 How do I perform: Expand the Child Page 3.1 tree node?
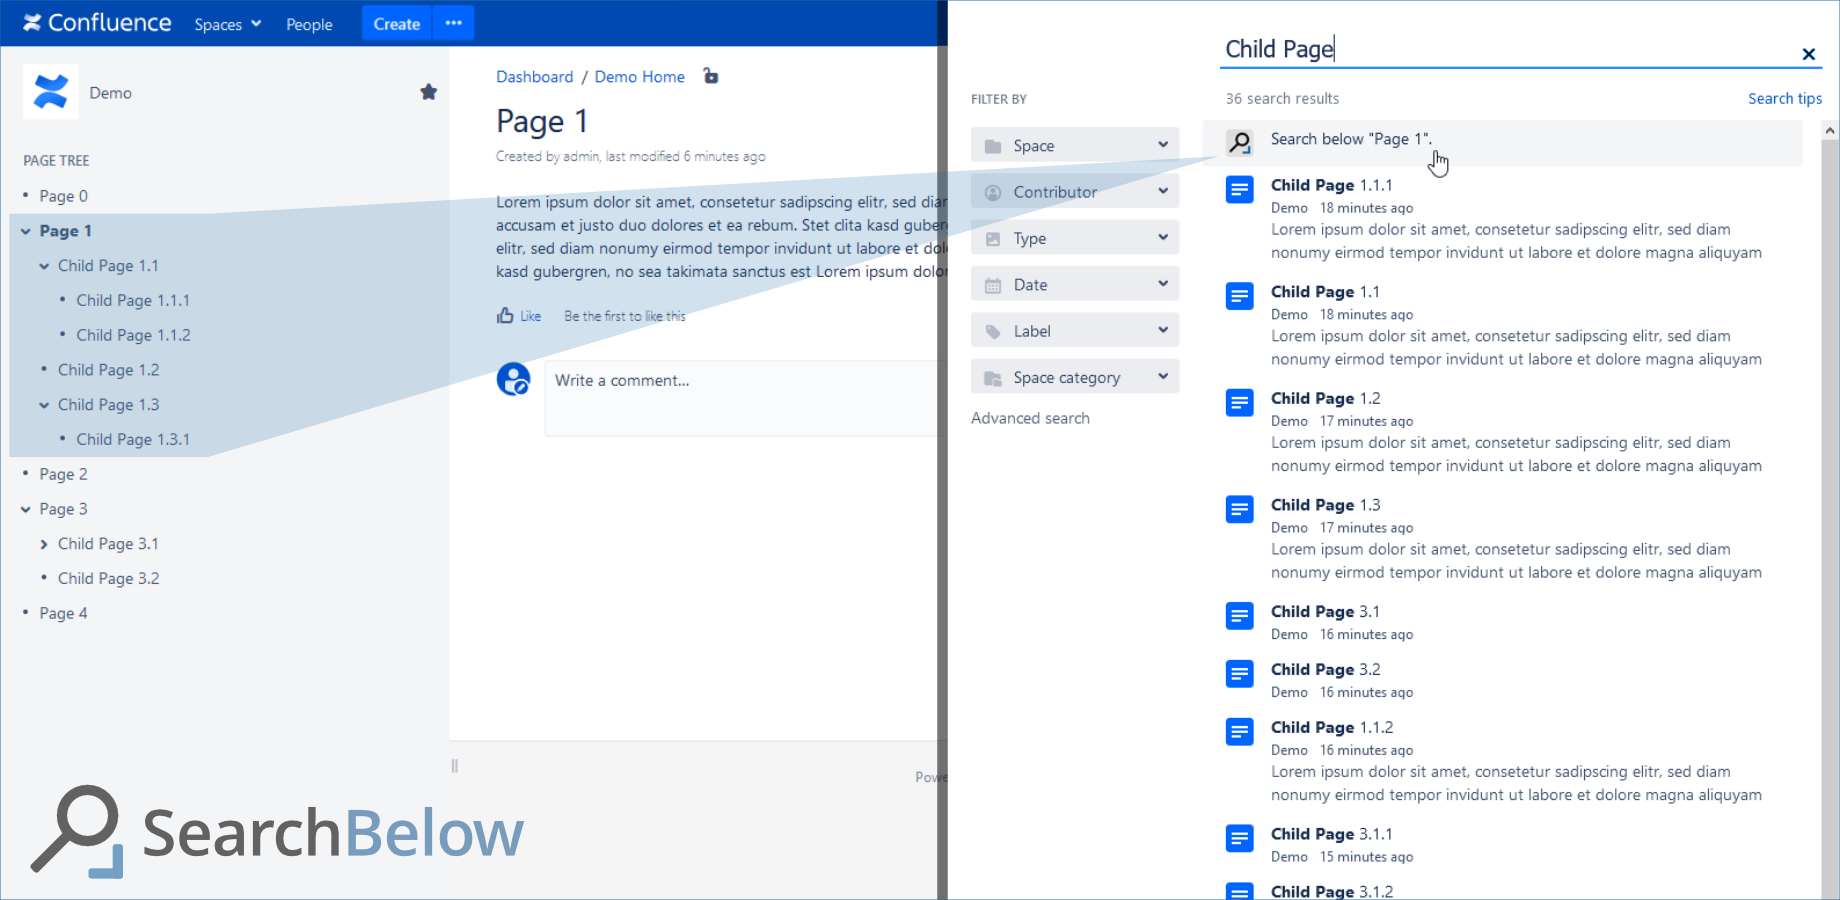[44, 544]
